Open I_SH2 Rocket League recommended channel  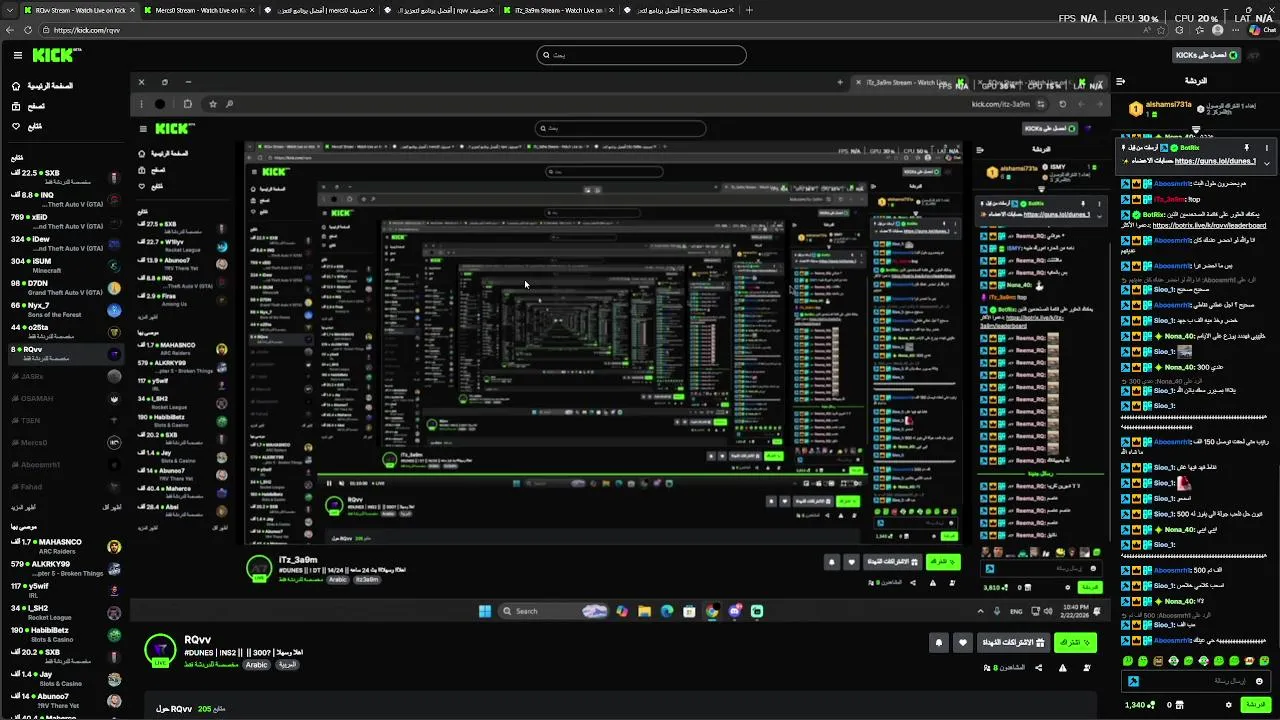[x=65, y=612]
